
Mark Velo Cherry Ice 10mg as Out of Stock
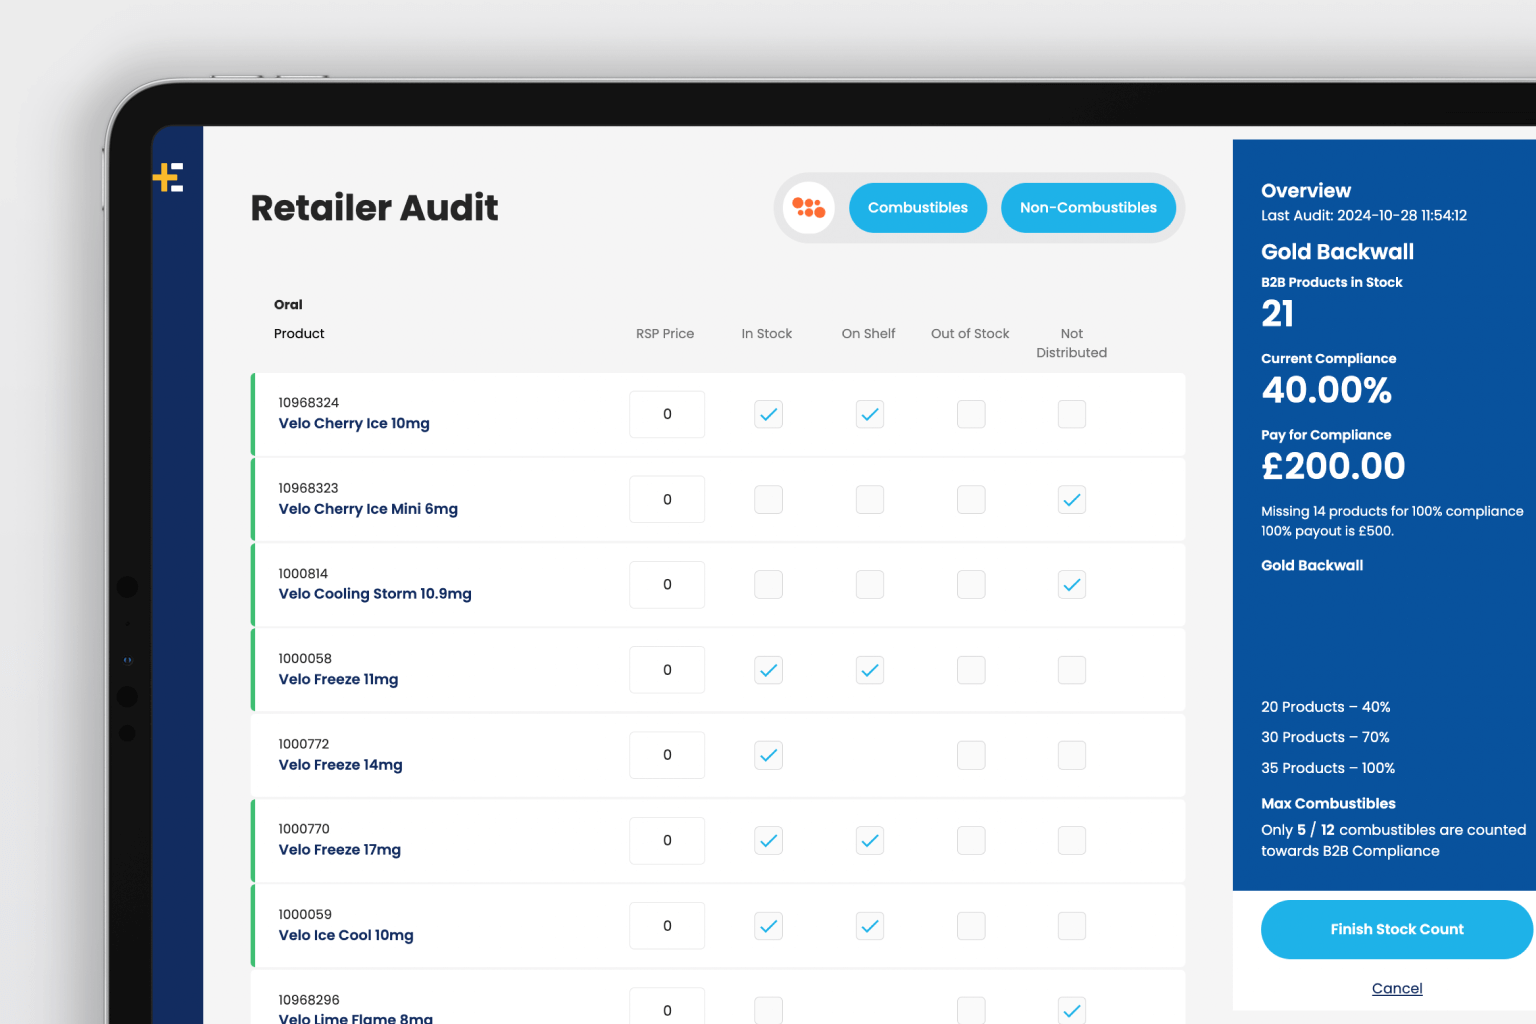971,414
